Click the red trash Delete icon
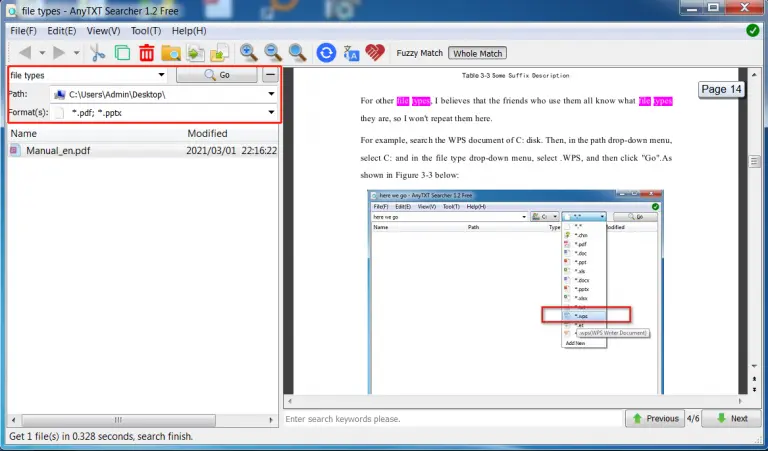The width and height of the screenshot is (768, 451). coord(146,52)
